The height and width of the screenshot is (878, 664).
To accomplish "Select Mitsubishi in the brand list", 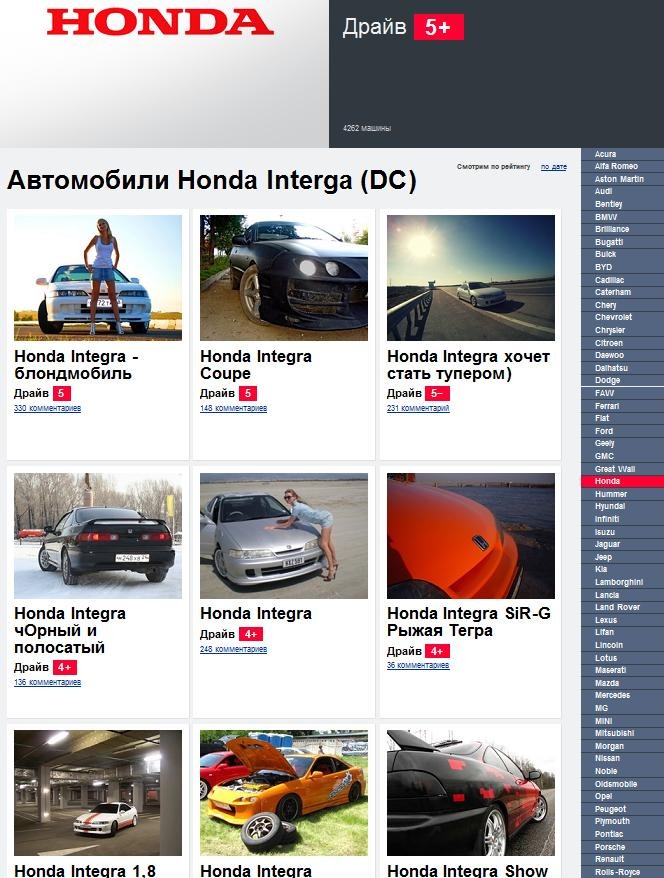I will coord(614,733).
